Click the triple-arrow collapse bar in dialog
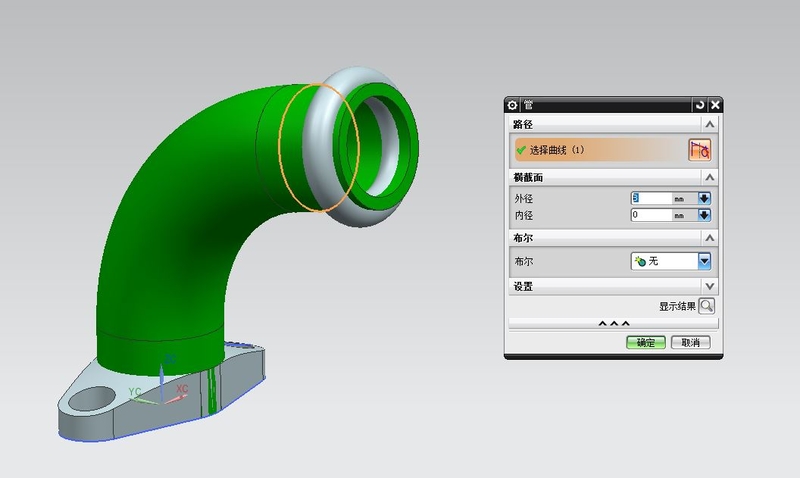The image size is (800, 478). pyautogui.click(x=613, y=323)
